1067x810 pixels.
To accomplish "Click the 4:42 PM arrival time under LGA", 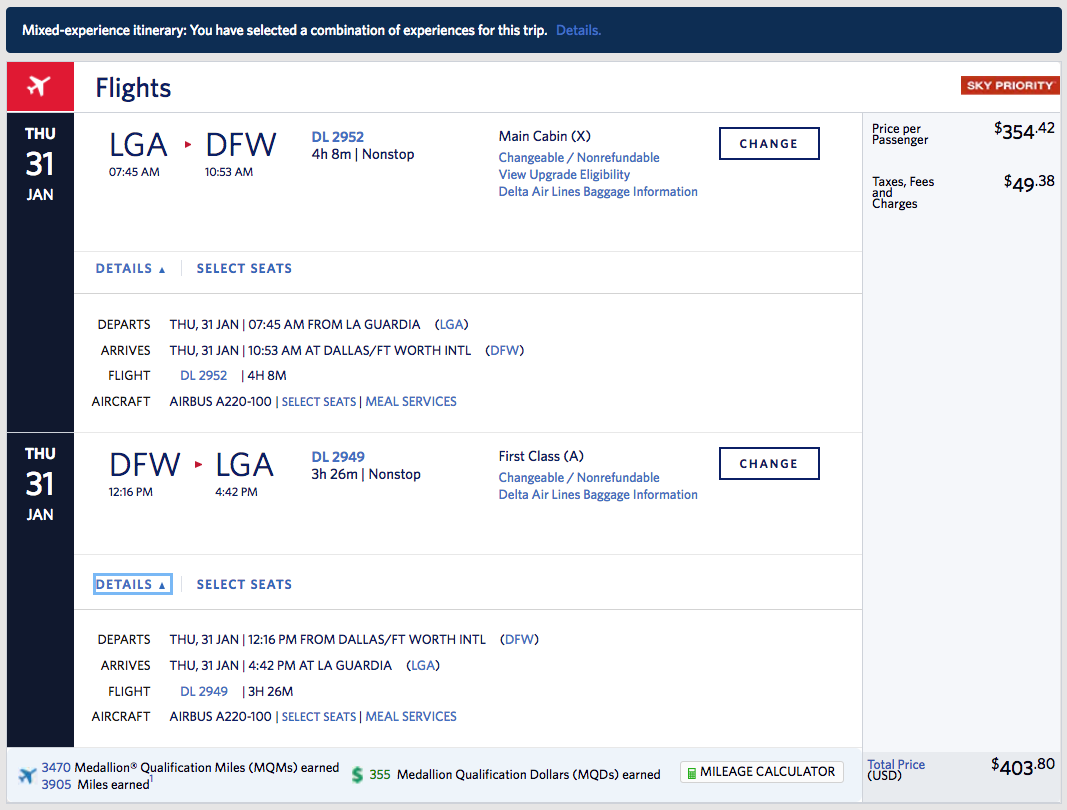I will click(x=236, y=492).
